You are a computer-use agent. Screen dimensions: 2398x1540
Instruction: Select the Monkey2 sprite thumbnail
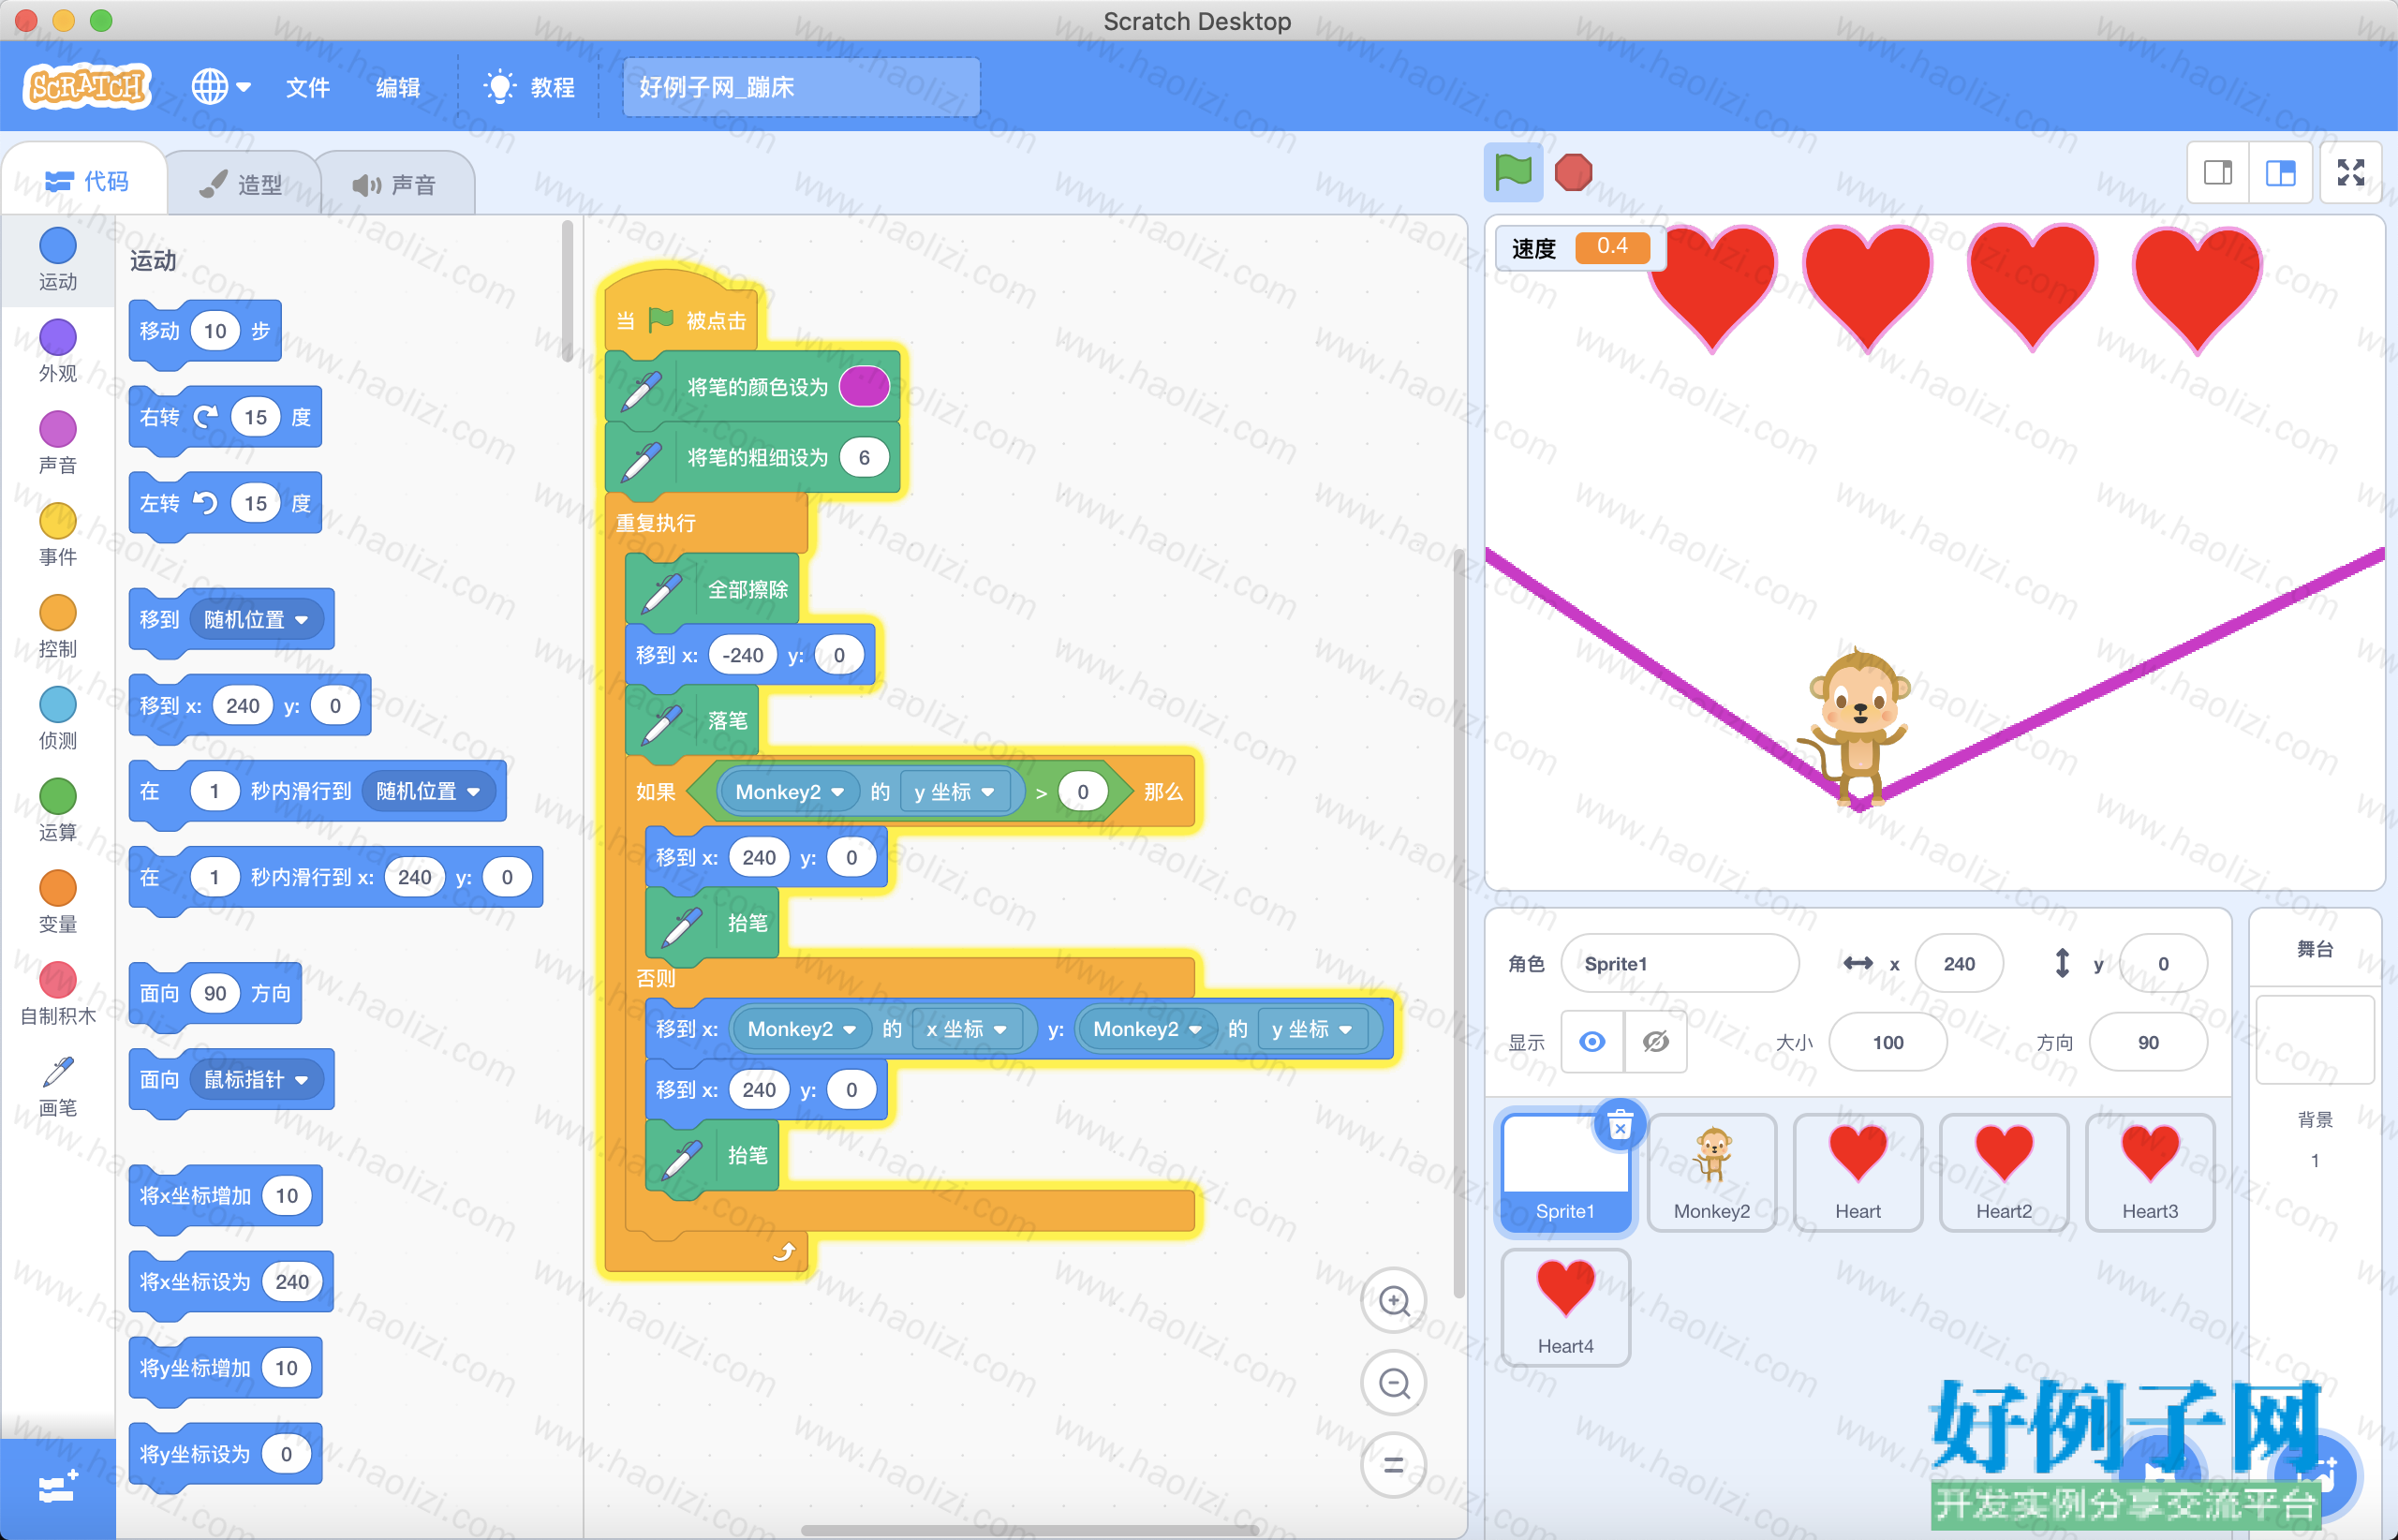coord(1712,1172)
